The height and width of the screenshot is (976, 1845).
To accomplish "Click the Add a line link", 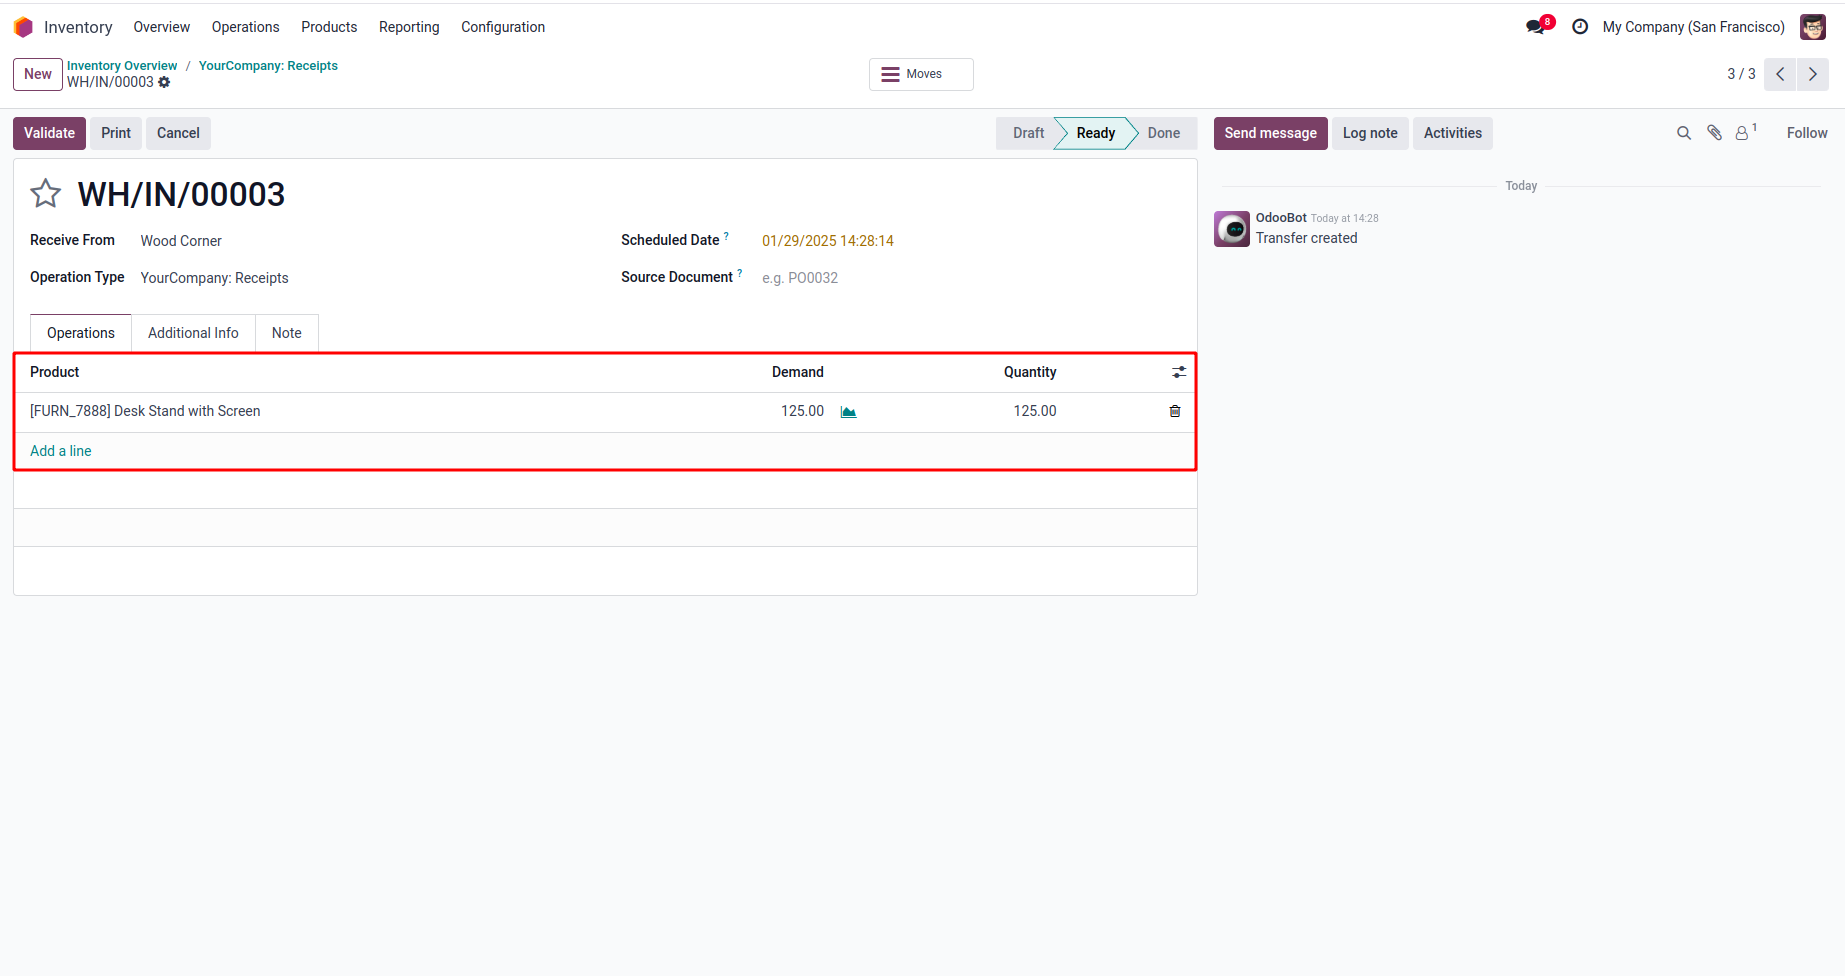I will tap(61, 451).
